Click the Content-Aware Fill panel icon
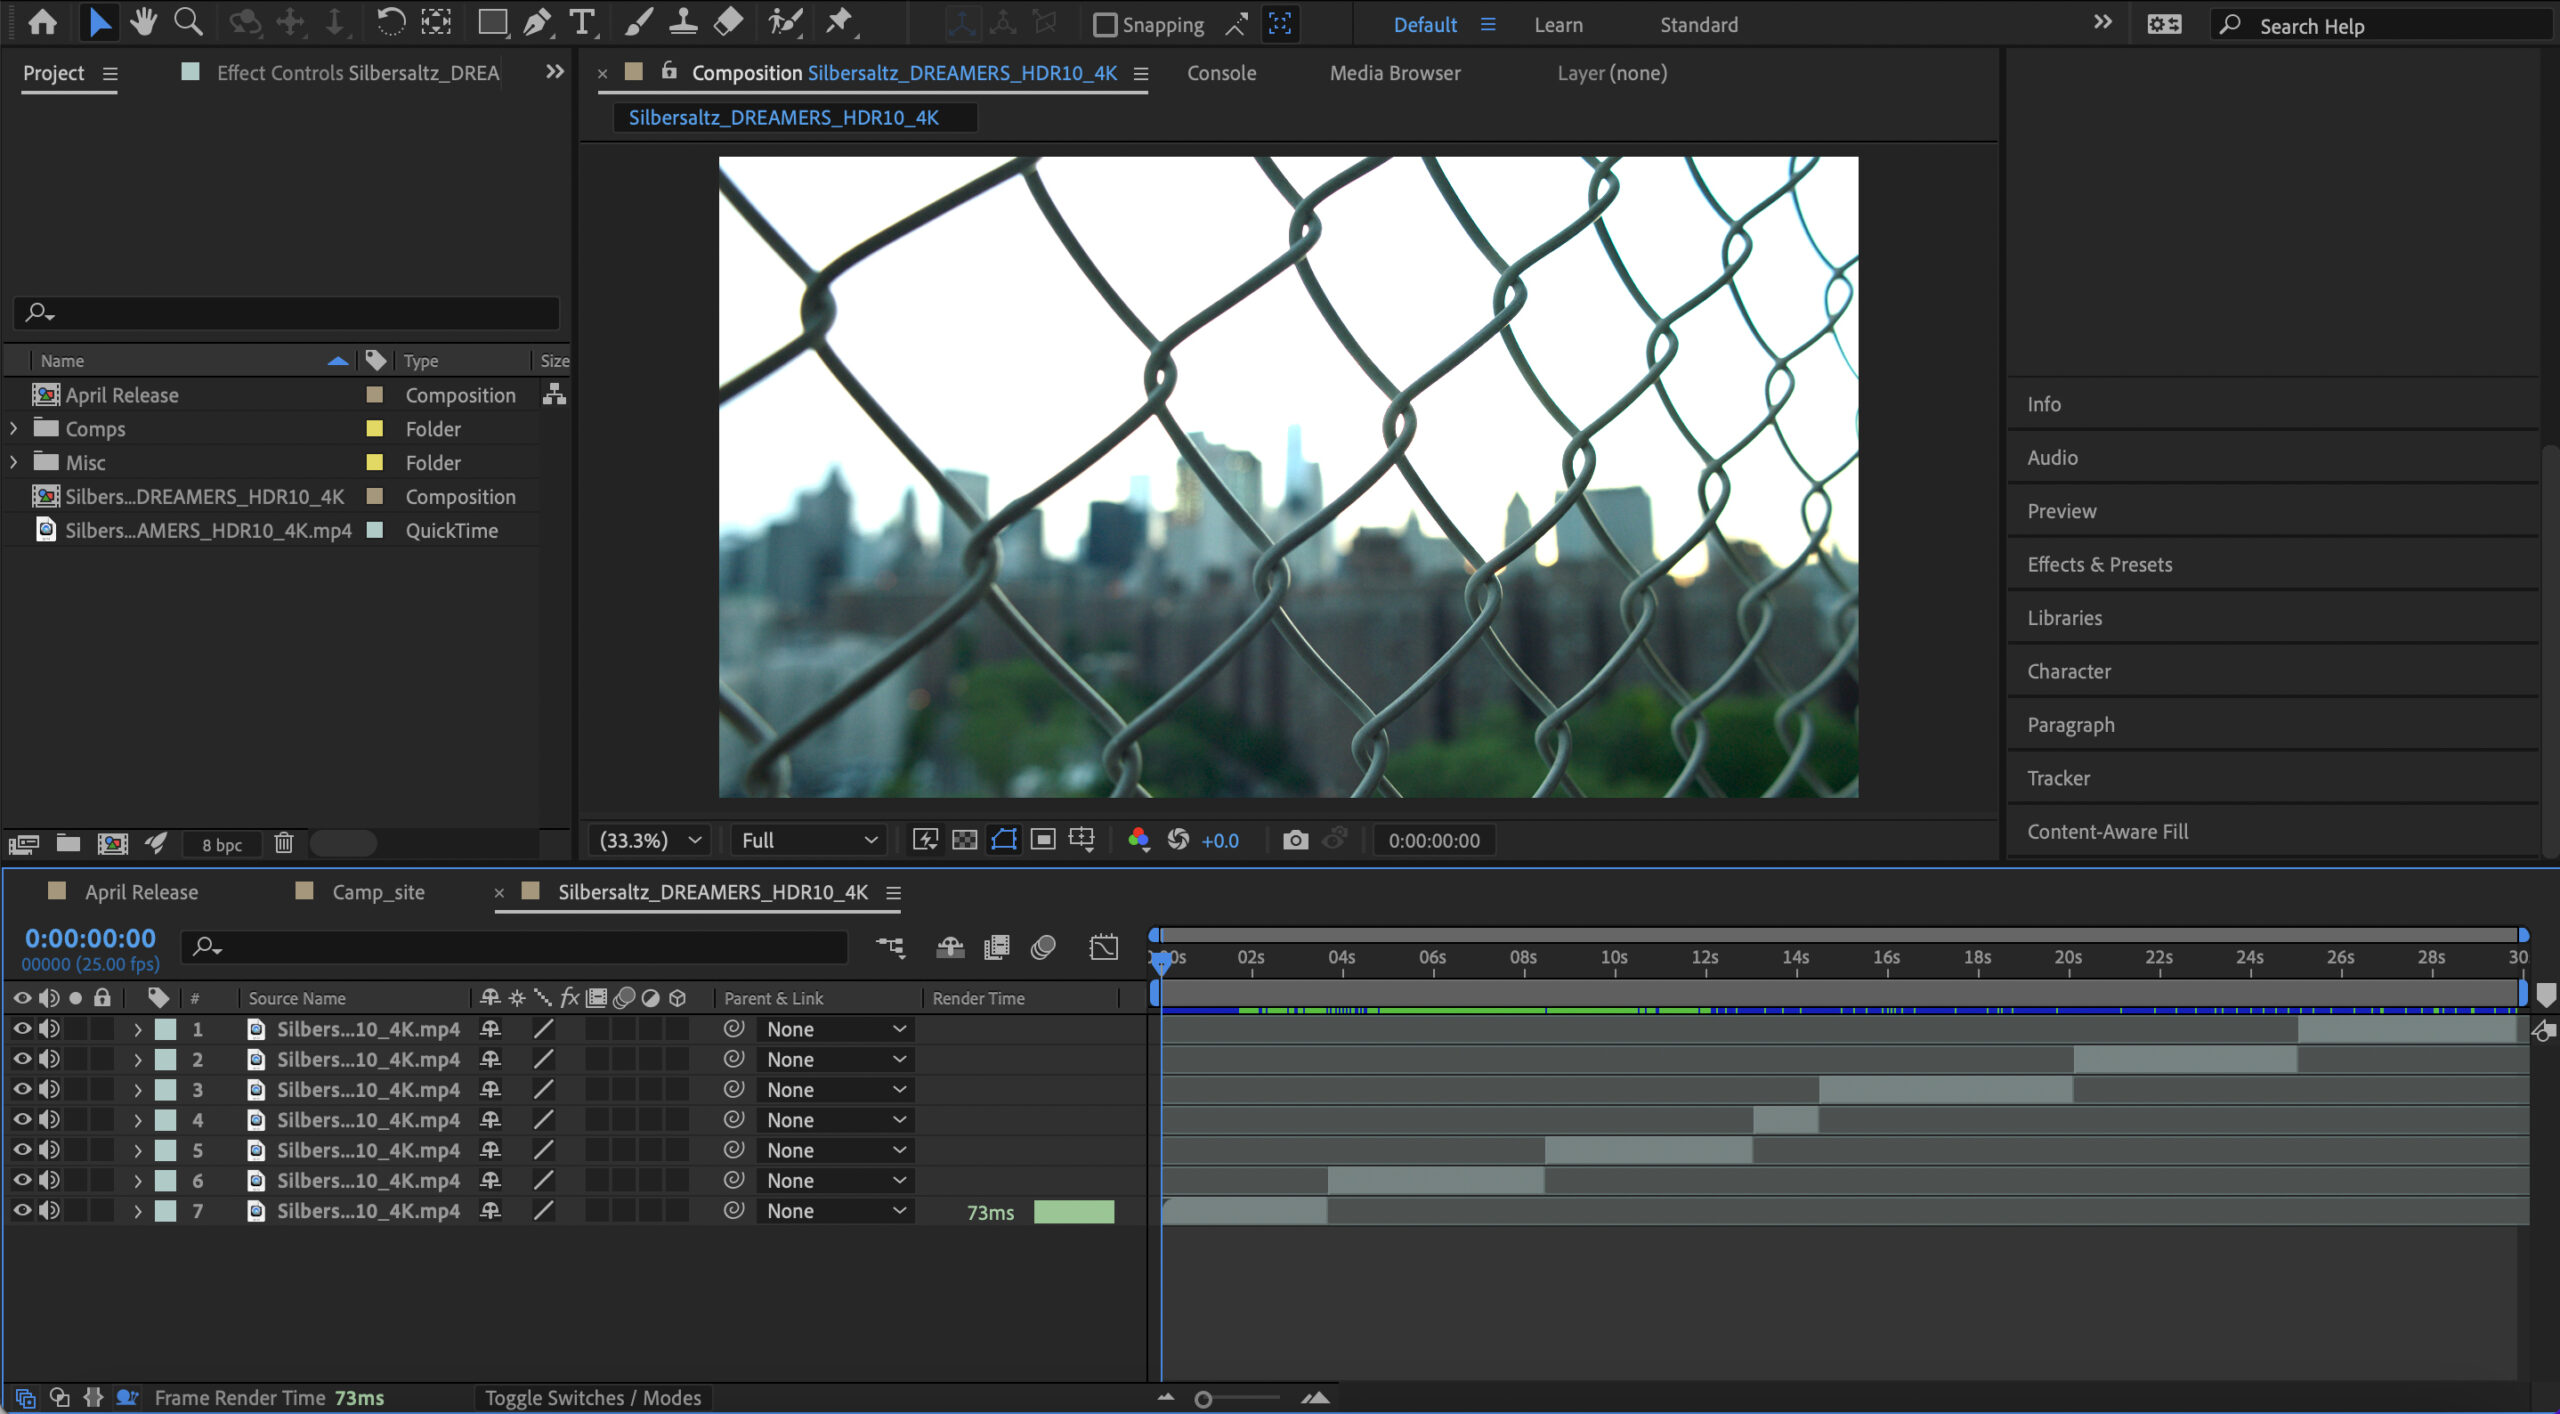The width and height of the screenshot is (2560, 1414). coord(2108,831)
